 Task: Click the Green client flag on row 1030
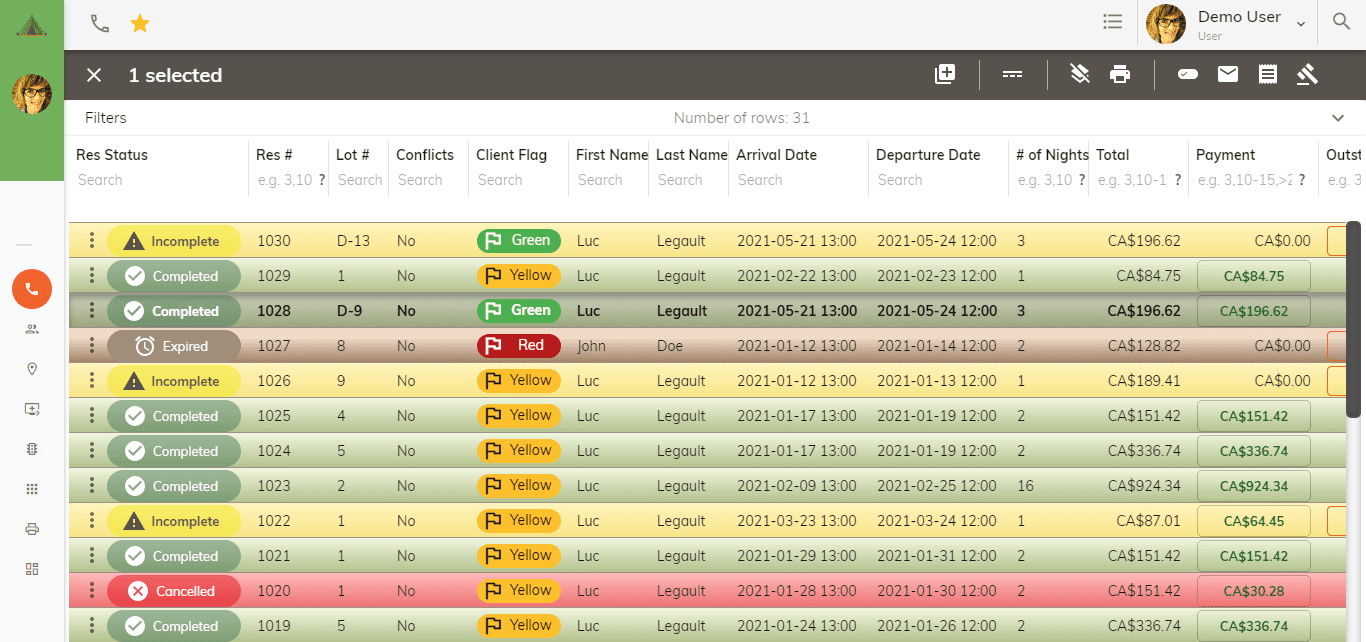[518, 241]
